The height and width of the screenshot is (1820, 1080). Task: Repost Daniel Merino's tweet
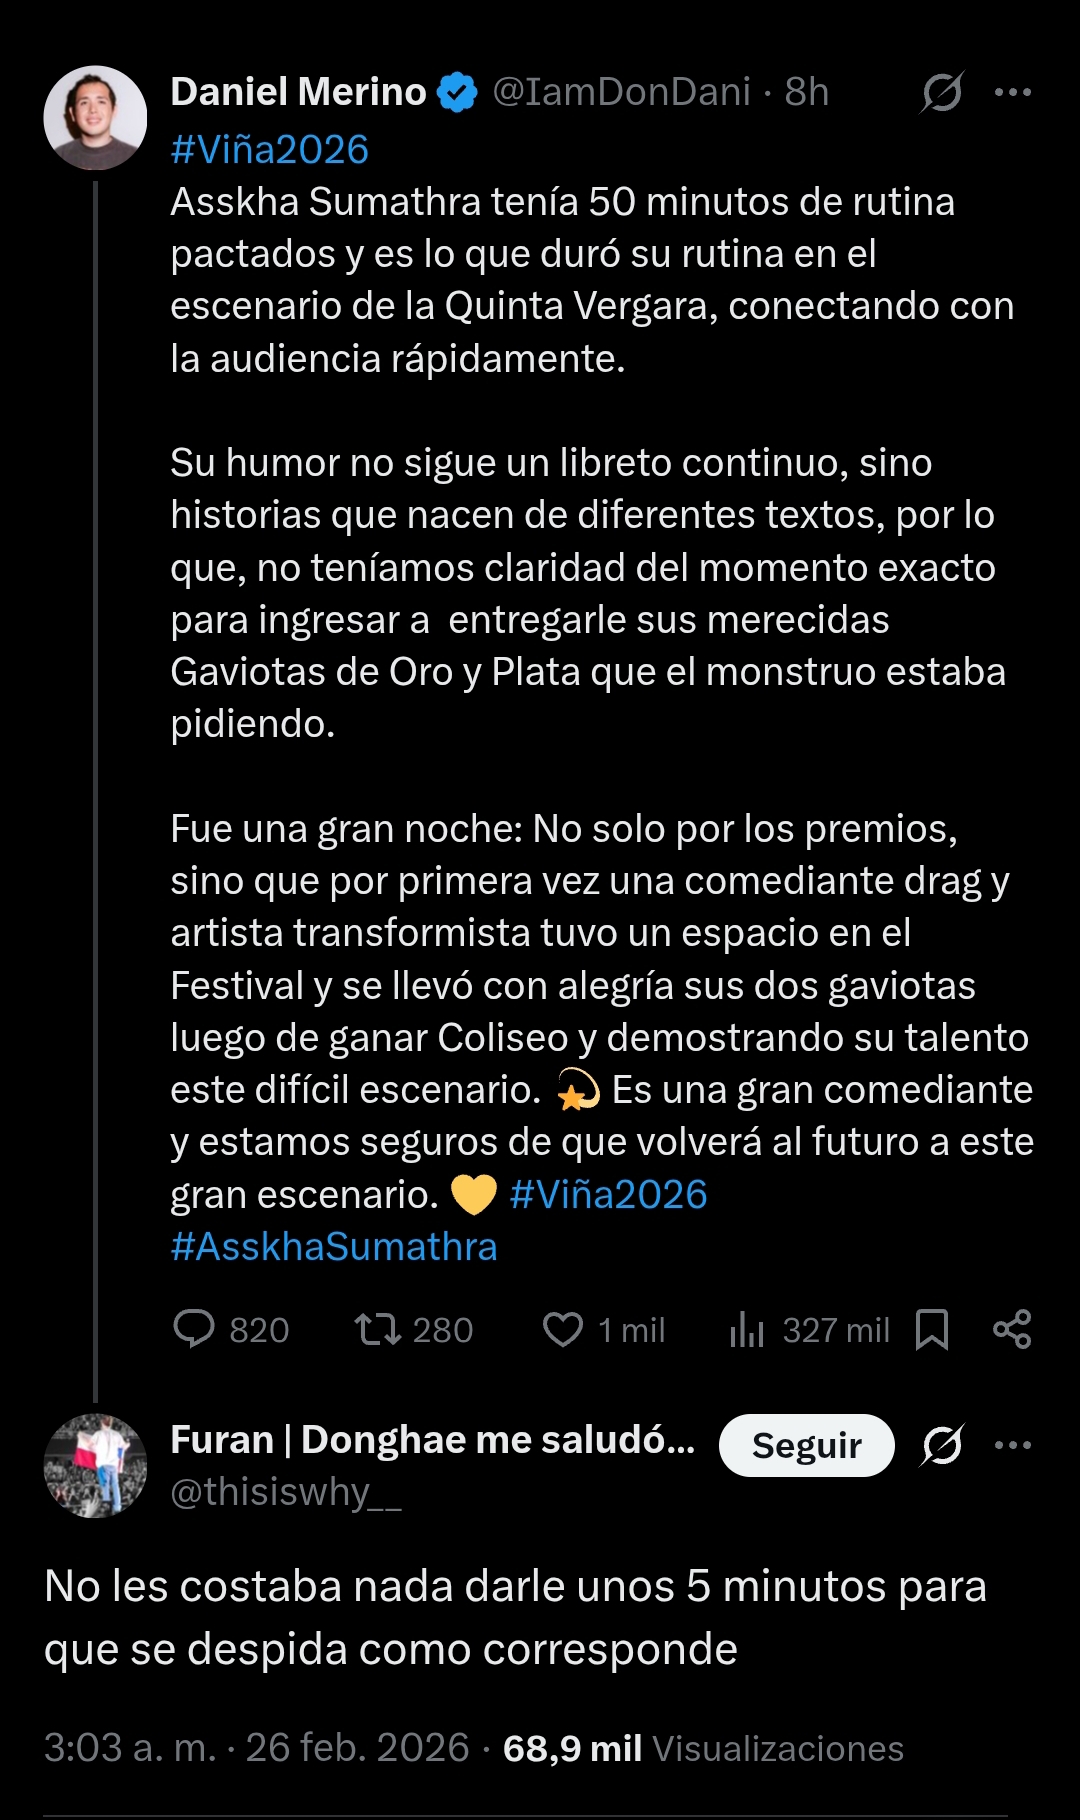point(378,1330)
